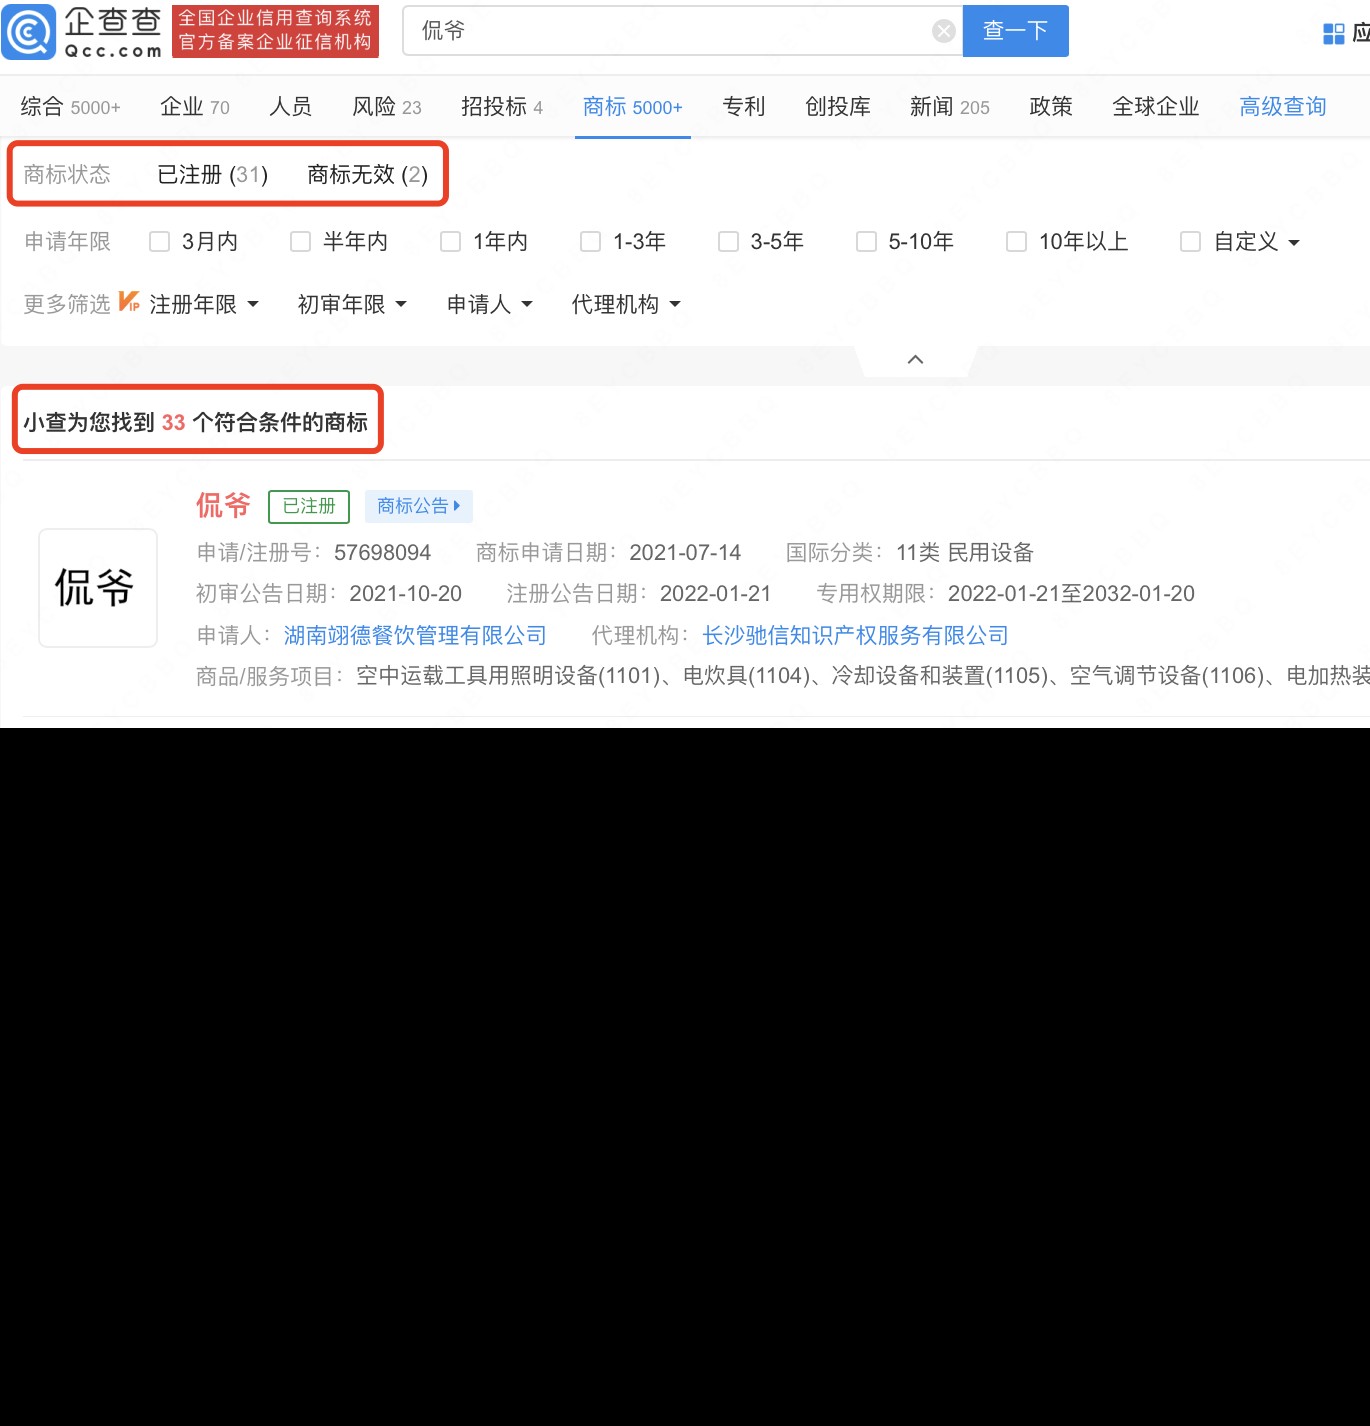Expand the 自定义 dropdown arrow
The image size is (1370, 1426).
tap(1294, 243)
